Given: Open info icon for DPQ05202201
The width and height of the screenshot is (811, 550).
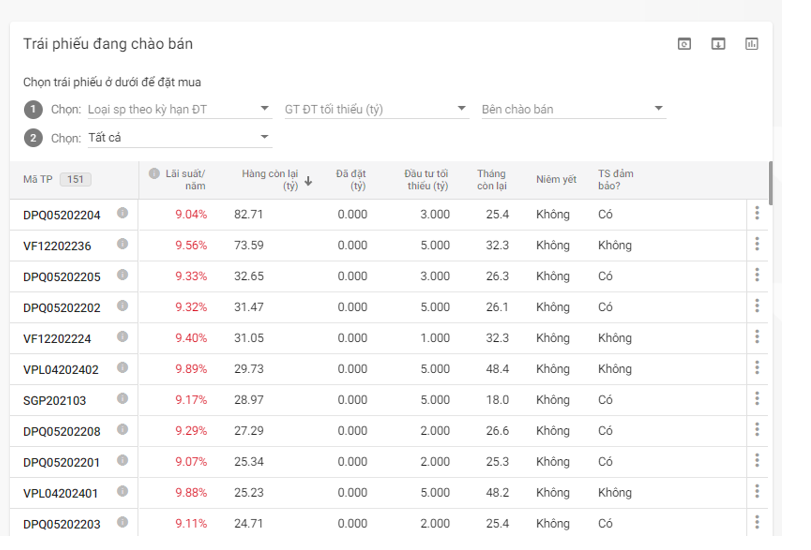Looking at the screenshot, I should tap(123, 460).
